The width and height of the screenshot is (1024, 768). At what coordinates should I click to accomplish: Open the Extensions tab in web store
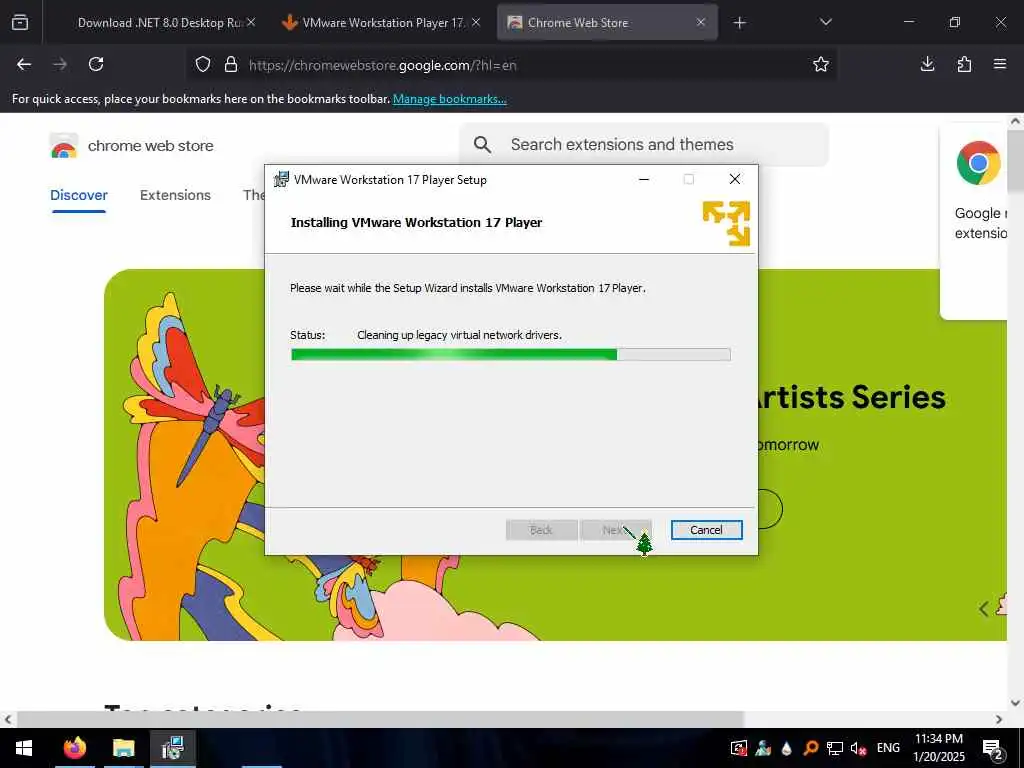click(175, 195)
